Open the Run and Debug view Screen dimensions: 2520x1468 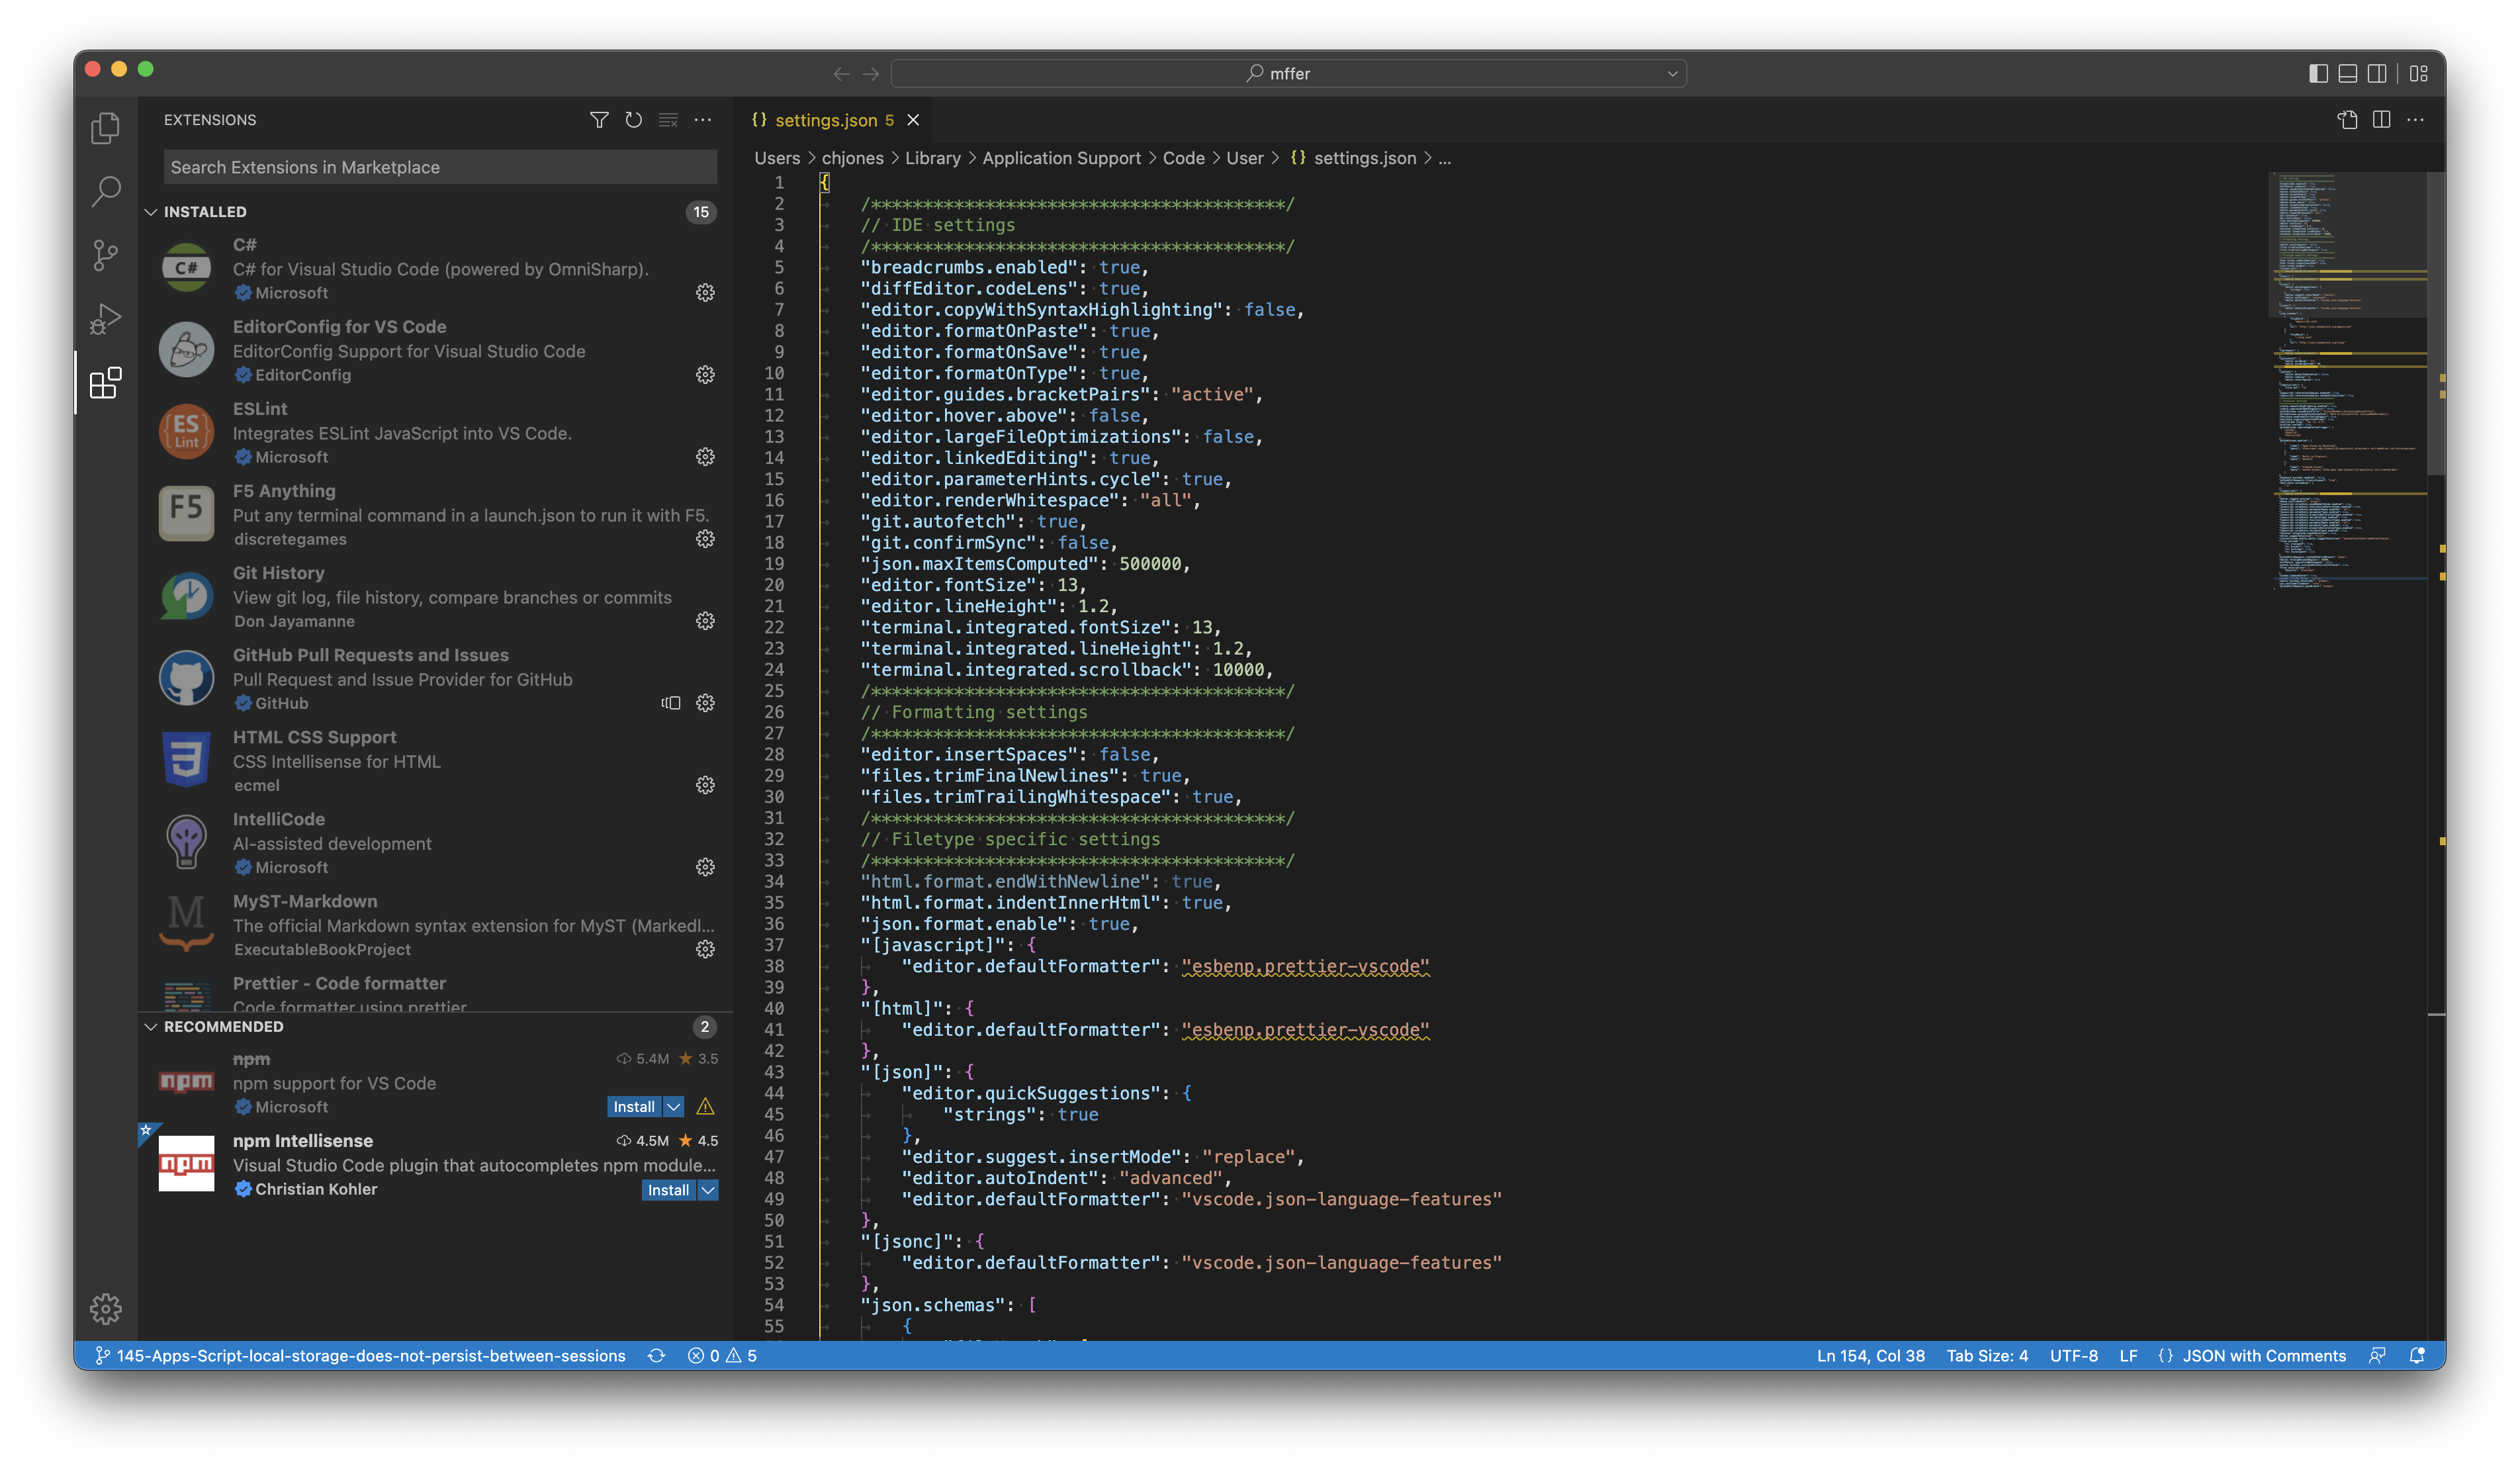(105, 318)
